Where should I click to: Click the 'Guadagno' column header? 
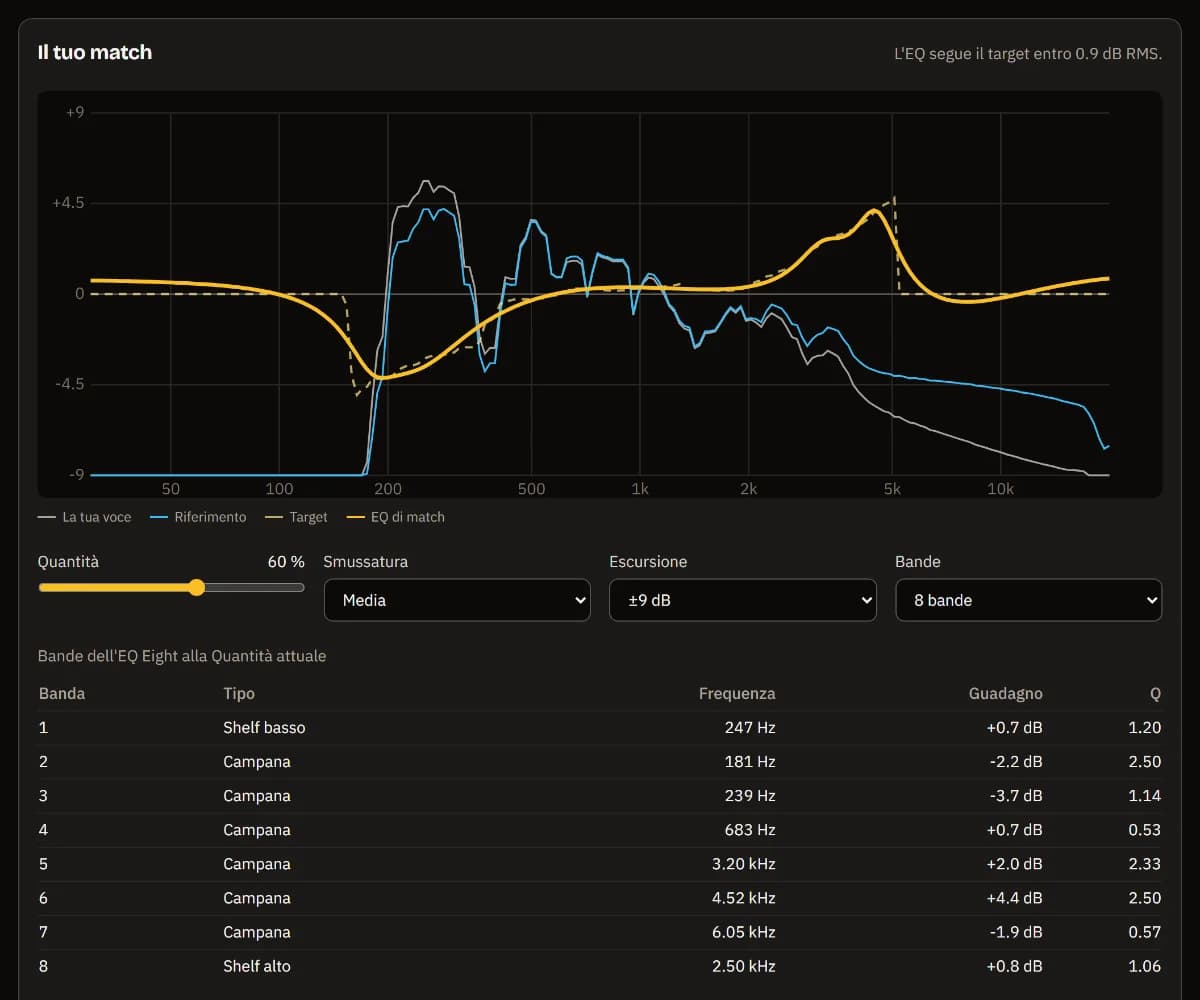click(1006, 693)
